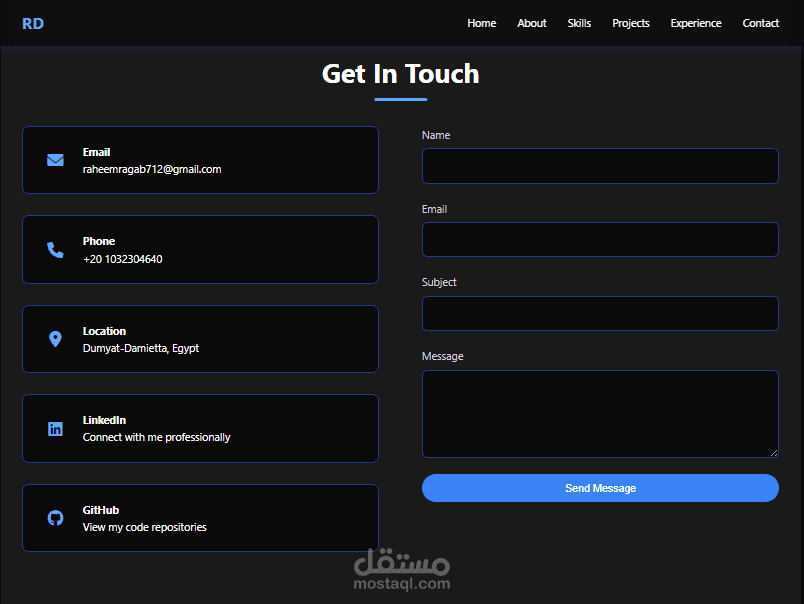Click the LinkedIn logo icon
Viewport: 804px width, 604px height.
[x=55, y=429]
